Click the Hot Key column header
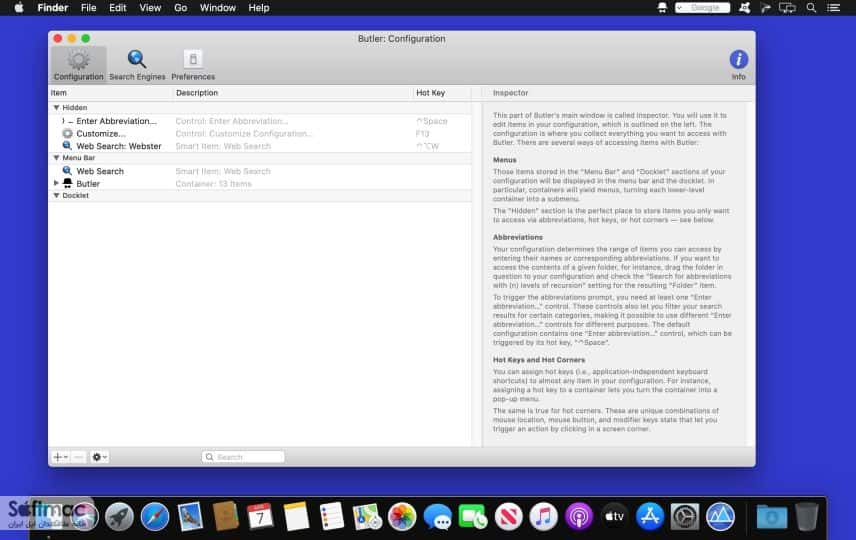Screen dimensions: 856x540 (x=442, y=93)
